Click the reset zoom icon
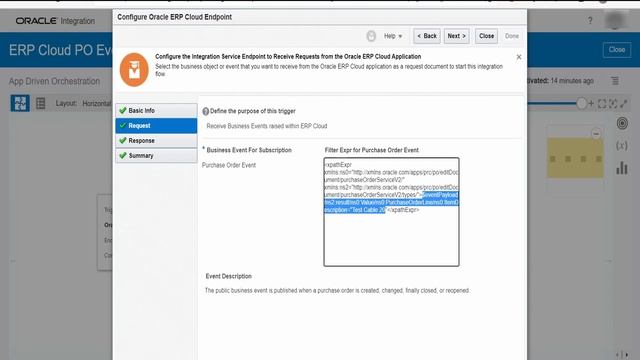This screenshot has height=360, width=640. 613,104
